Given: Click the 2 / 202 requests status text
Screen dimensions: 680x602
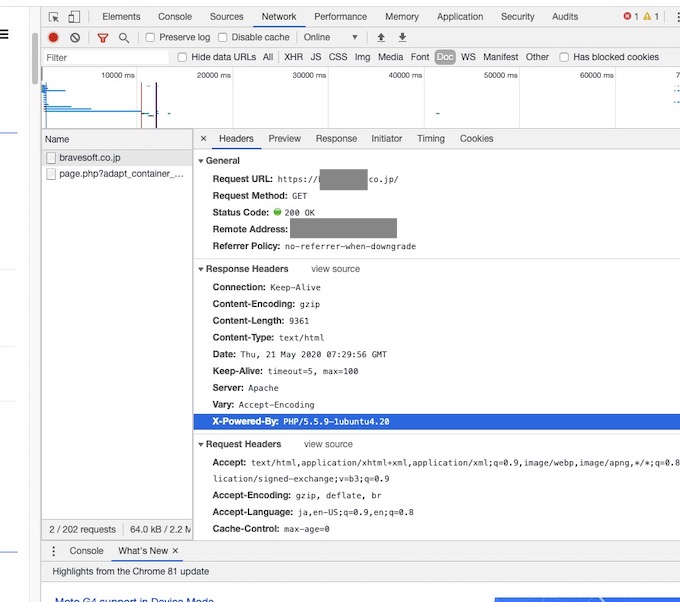Looking at the screenshot, I should click(82, 530).
